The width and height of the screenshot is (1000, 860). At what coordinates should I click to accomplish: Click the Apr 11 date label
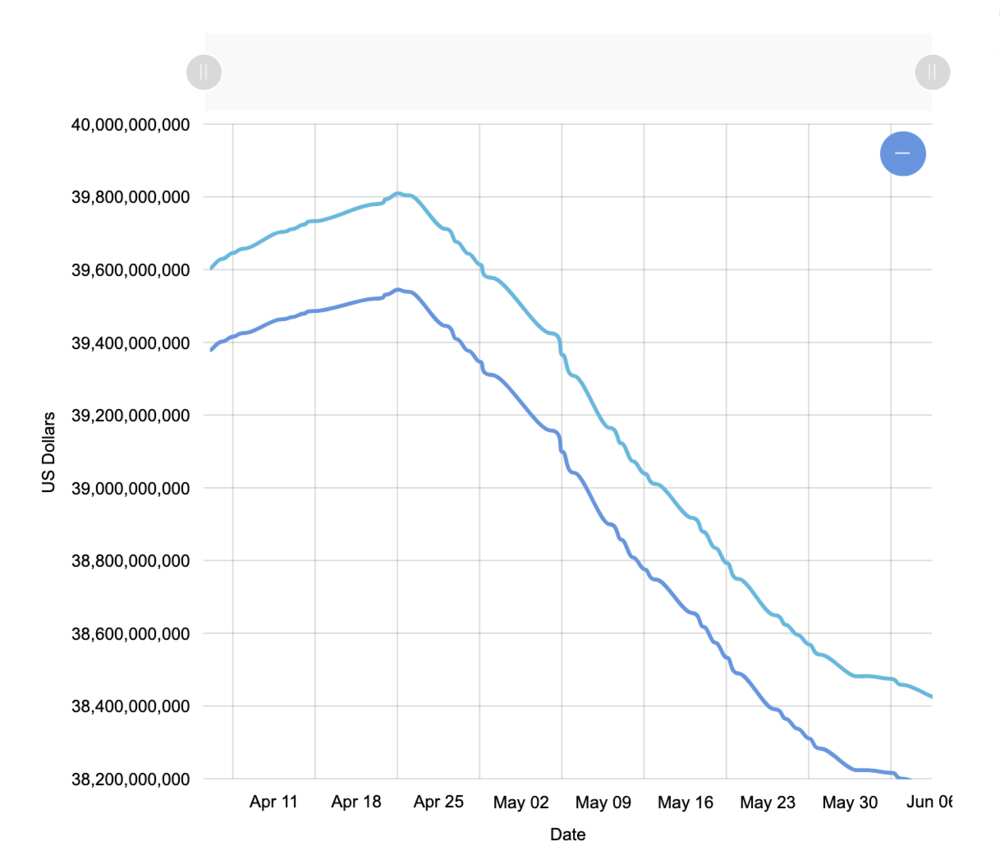pos(274,802)
